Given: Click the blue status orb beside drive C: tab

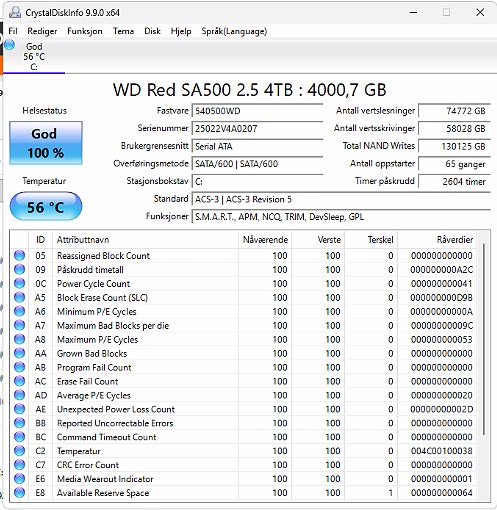Looking at the screenshot, I should click(10, 45).
